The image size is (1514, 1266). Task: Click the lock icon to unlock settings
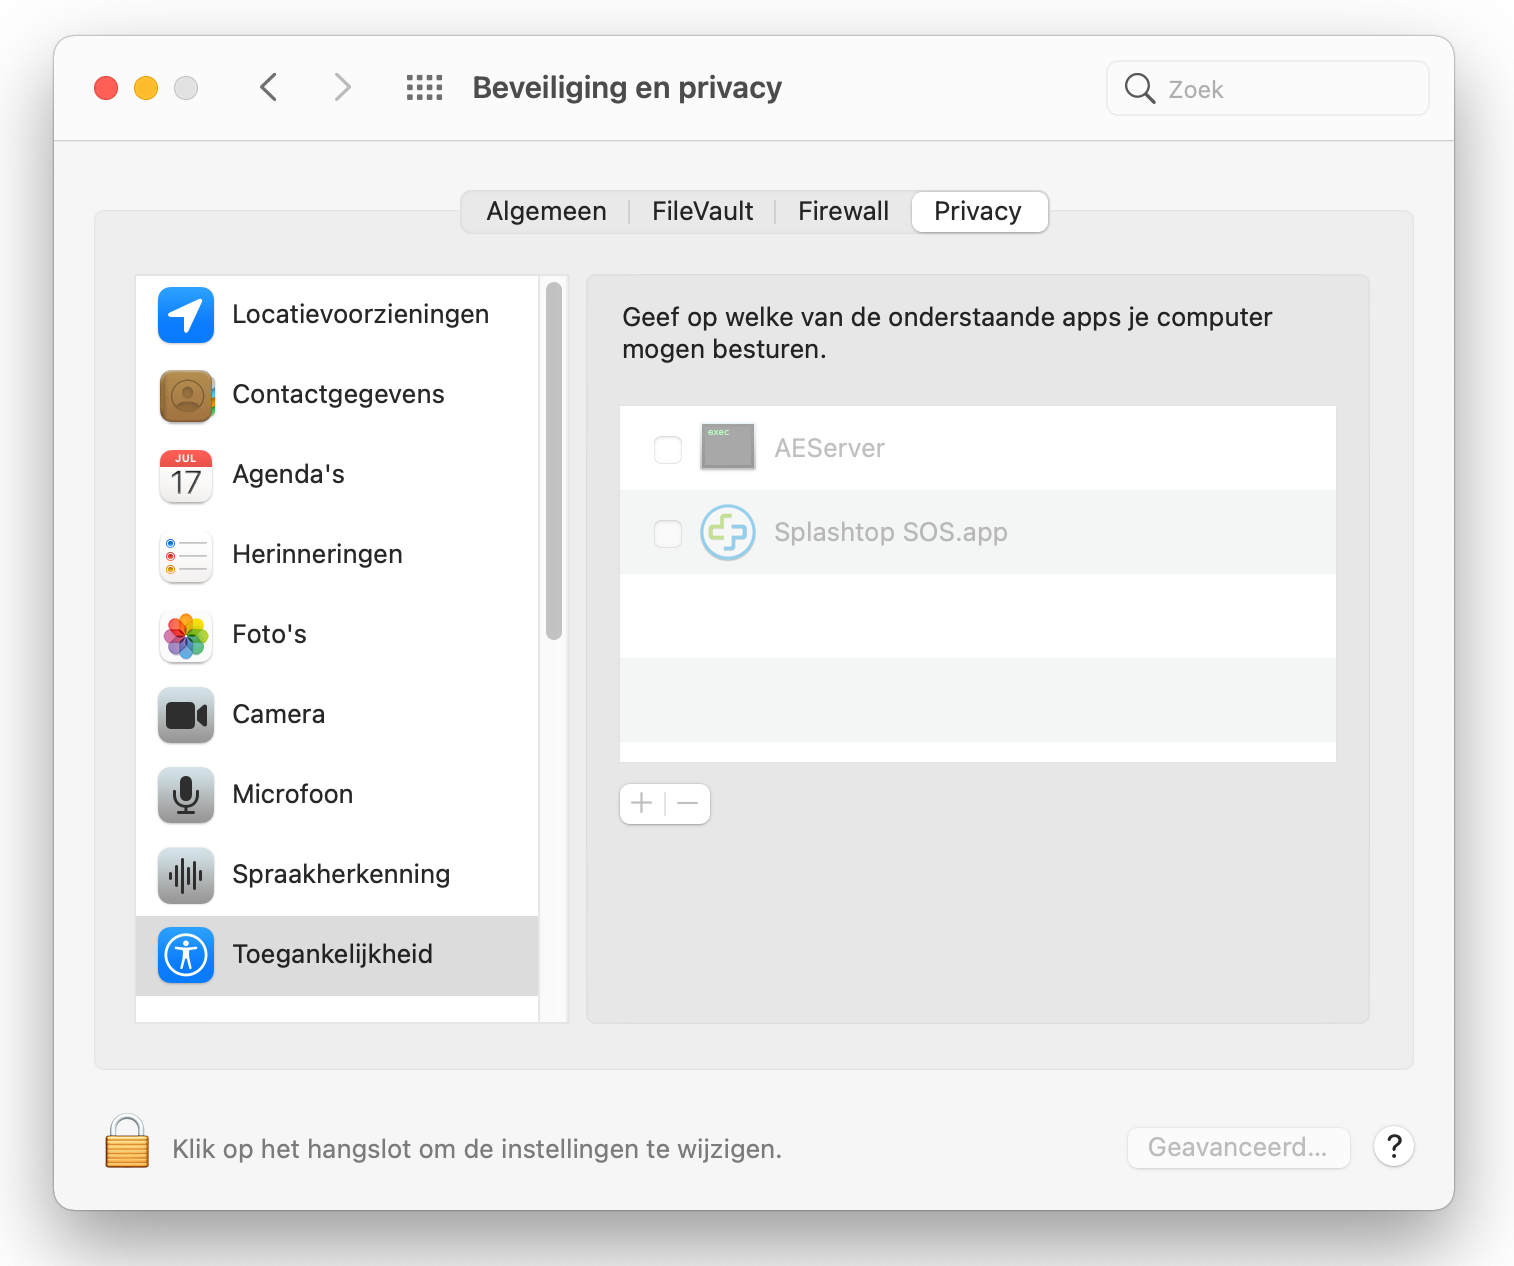pos(127,1142)
